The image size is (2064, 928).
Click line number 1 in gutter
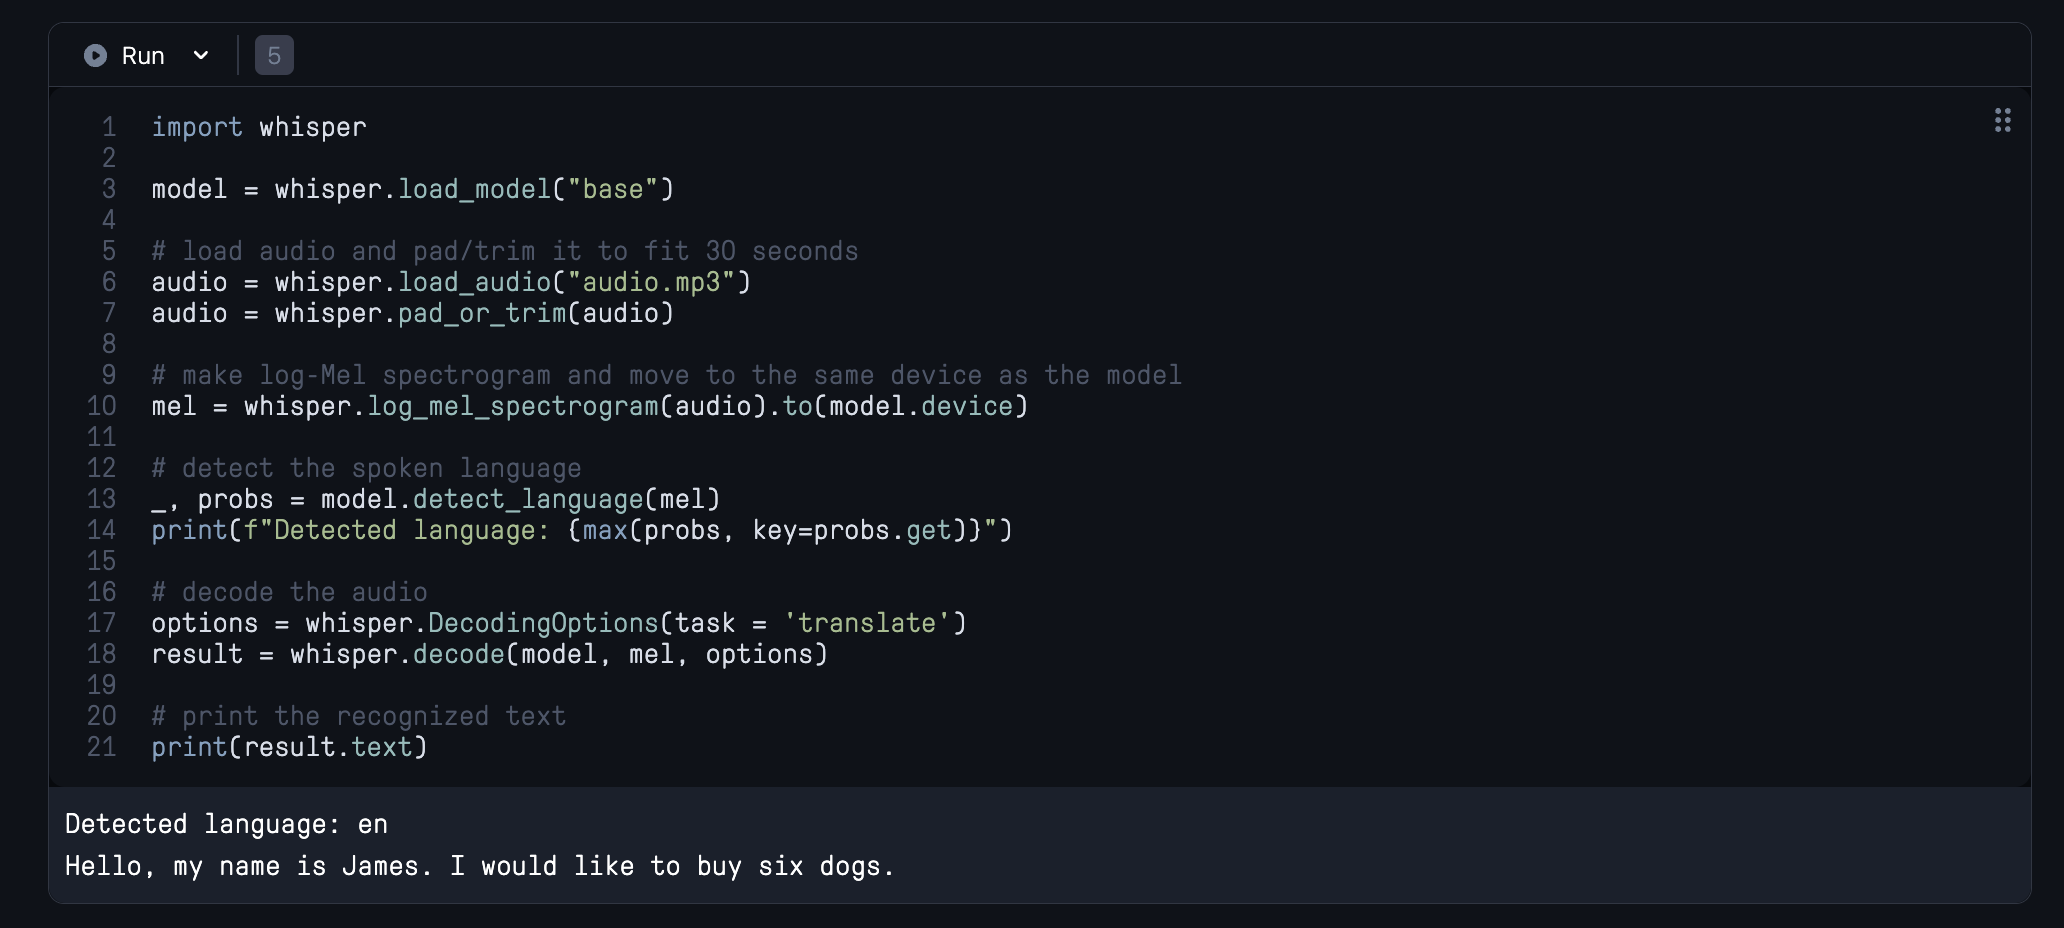click(x=108, y=127)
